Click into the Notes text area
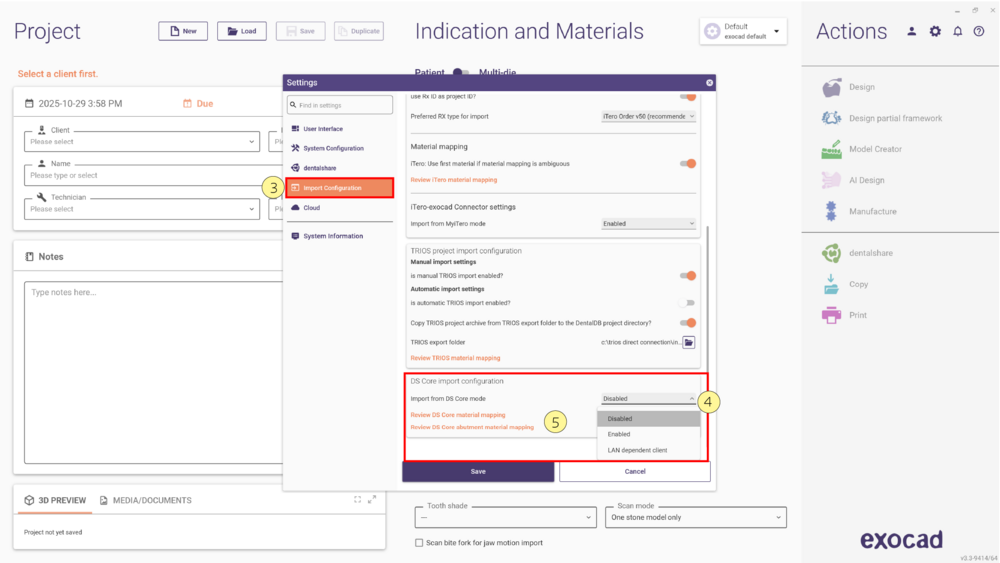Screen dimensions: 1000x563 (x=153, y=372)
